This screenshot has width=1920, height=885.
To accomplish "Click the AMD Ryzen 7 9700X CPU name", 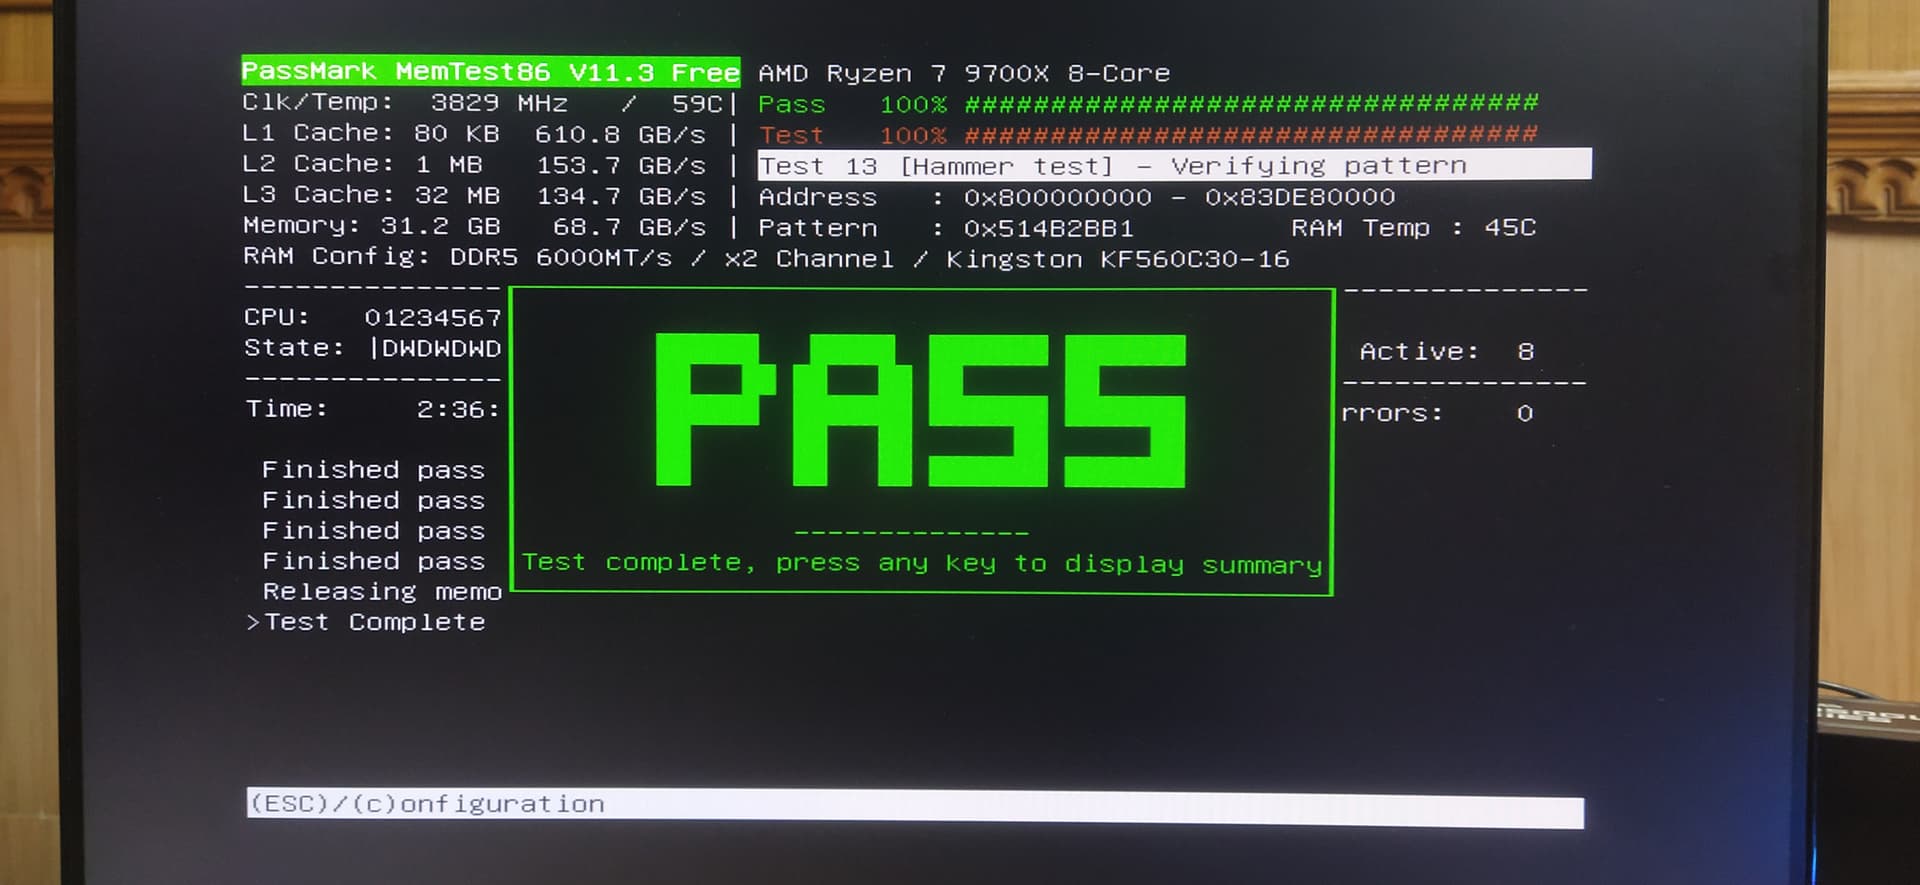I will click(964, 74).
